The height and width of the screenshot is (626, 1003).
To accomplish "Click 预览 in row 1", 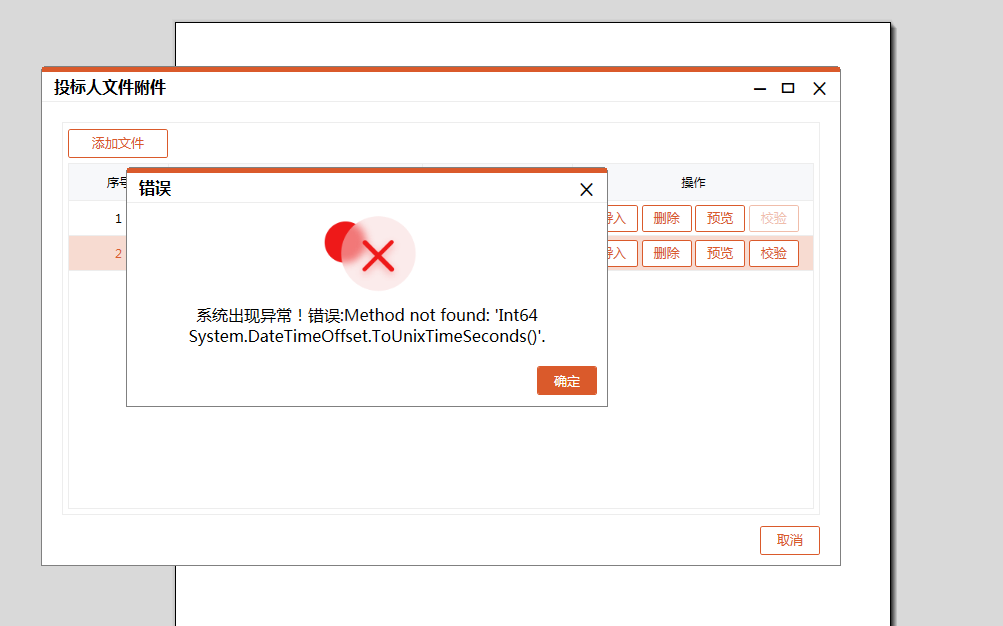I will 720,218.
